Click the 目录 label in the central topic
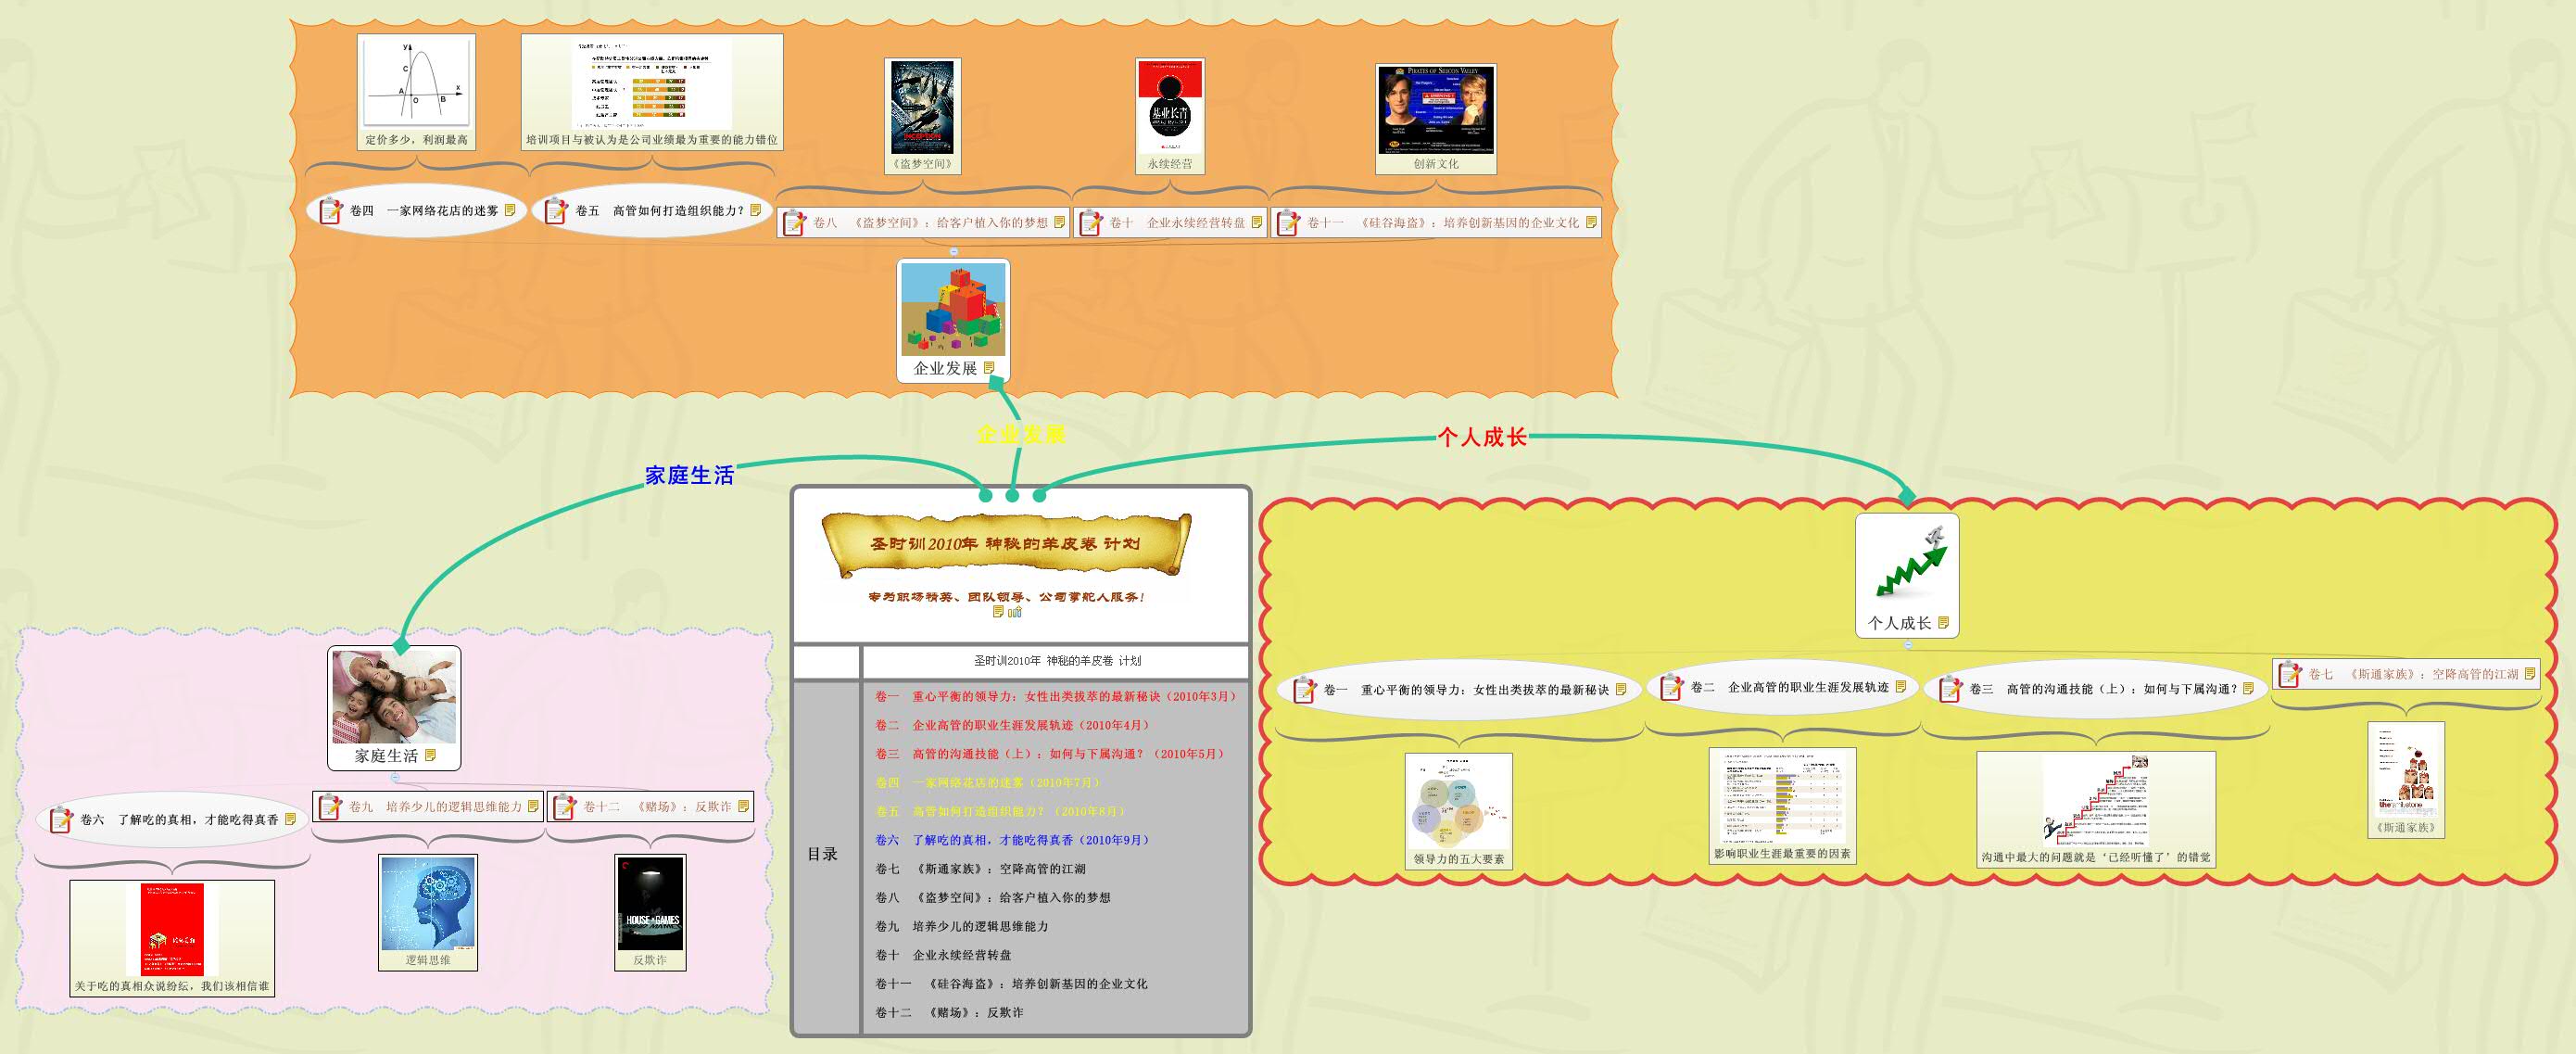This screenshot has height=1054, width=2576. [824, 855]
